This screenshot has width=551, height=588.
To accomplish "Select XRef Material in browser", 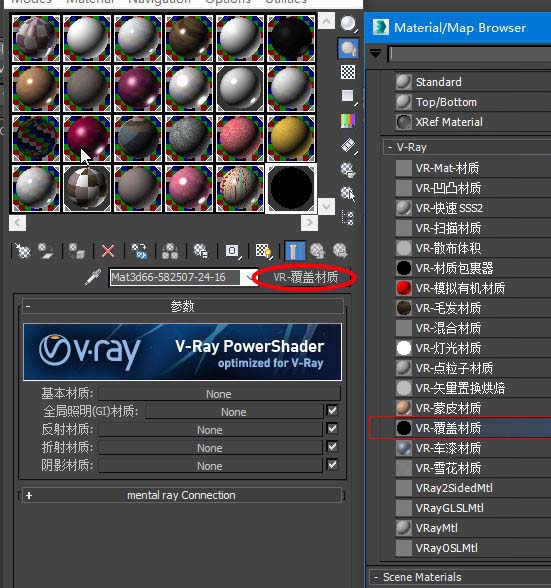I will tap(473, 122).
